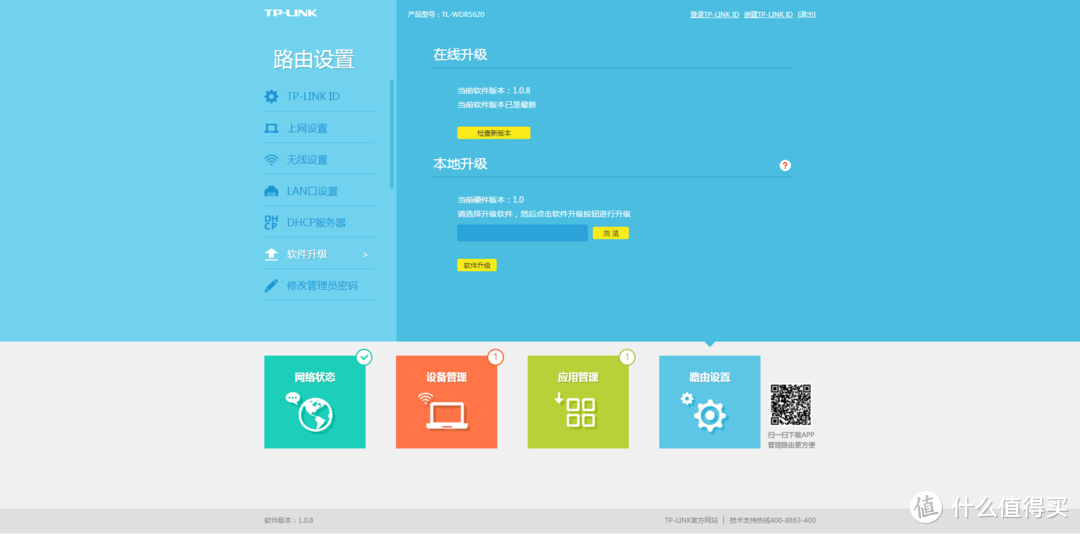Click the laptop icon in 设备管理 tile
Image resolution: width=1080 pixels, height=534 pixels.
pos(446,415)
